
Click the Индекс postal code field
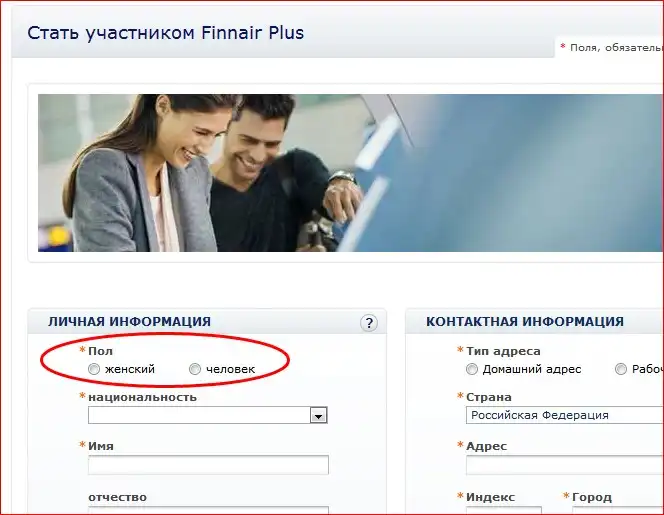tap(504, 511)
